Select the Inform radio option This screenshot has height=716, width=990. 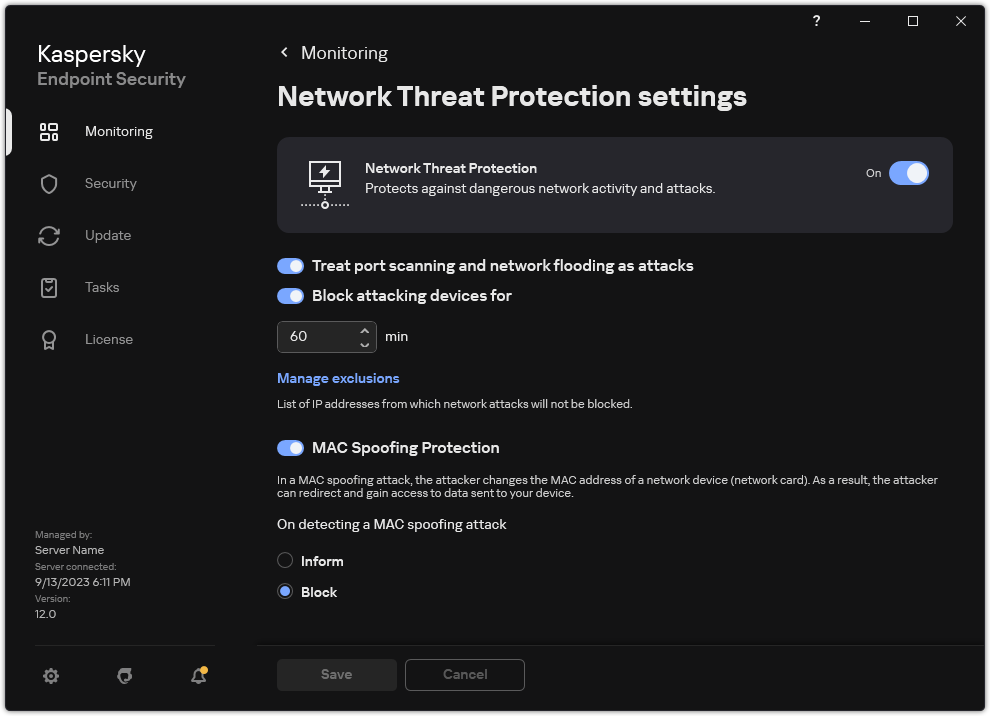(285, 560)
